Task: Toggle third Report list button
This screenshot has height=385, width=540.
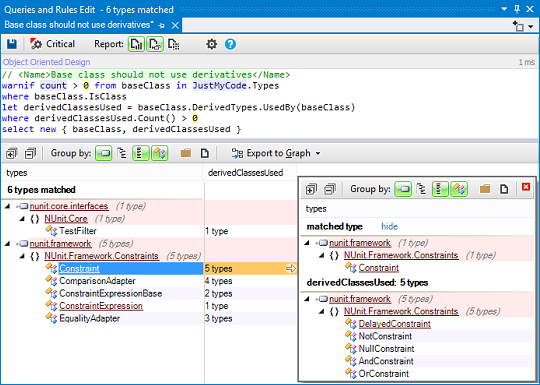Action: (174, 44)
